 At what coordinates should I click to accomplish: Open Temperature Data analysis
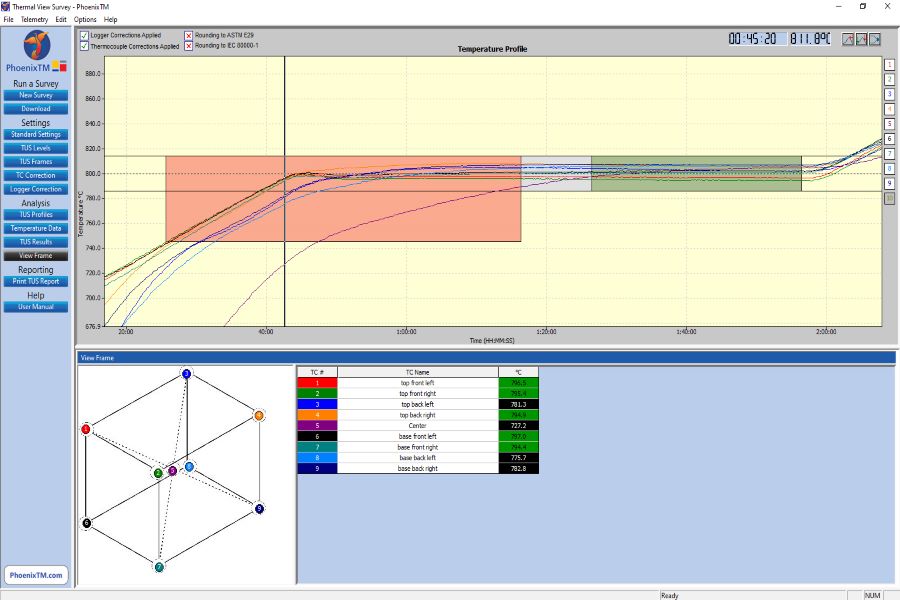(x=36, y=229)
